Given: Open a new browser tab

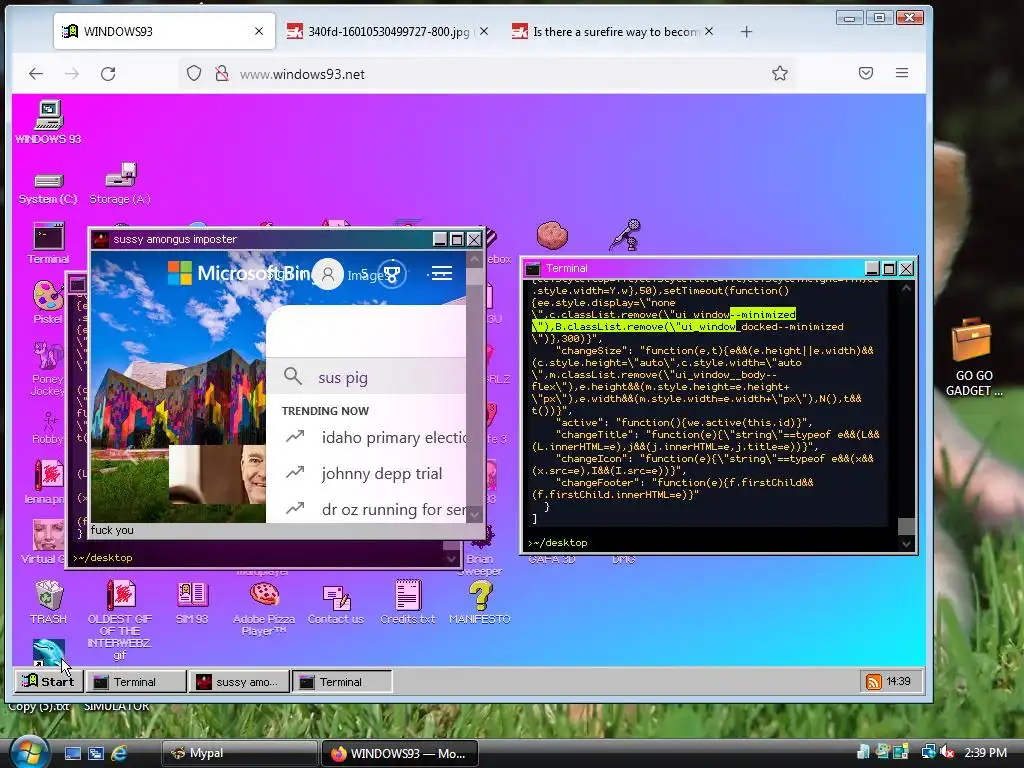Looking at the screenshot, I should 746,31.
